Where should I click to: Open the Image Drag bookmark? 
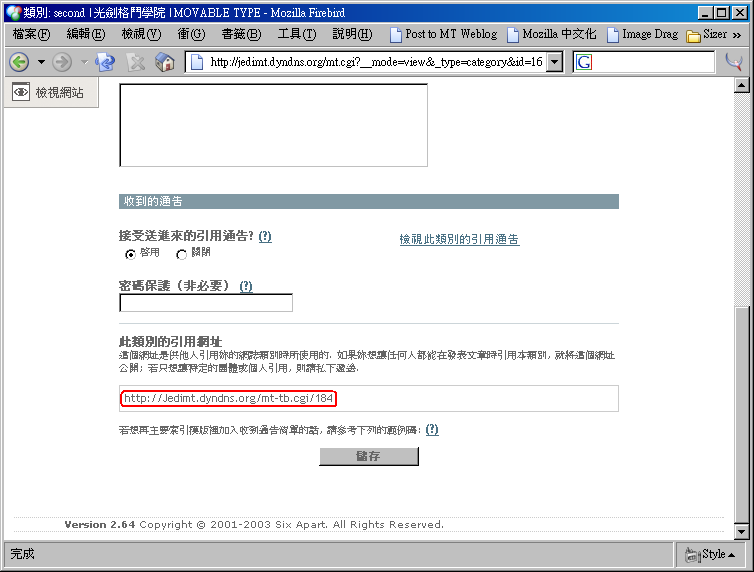pos(642,34)
